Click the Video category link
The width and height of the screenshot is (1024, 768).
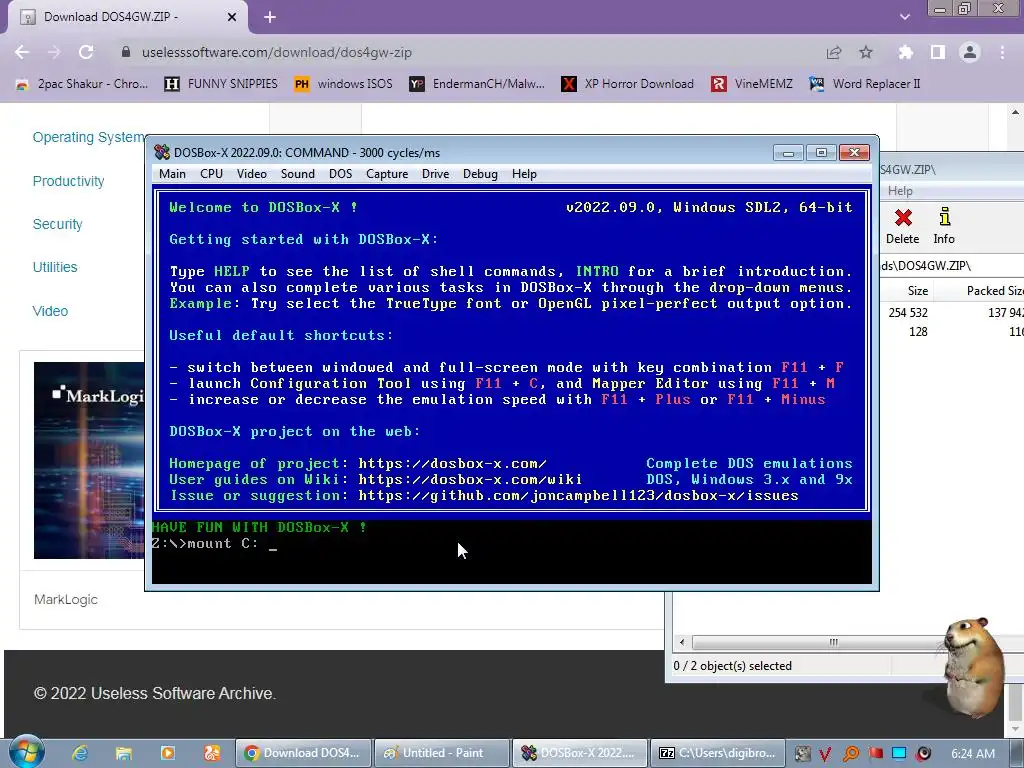click(50, 311)
